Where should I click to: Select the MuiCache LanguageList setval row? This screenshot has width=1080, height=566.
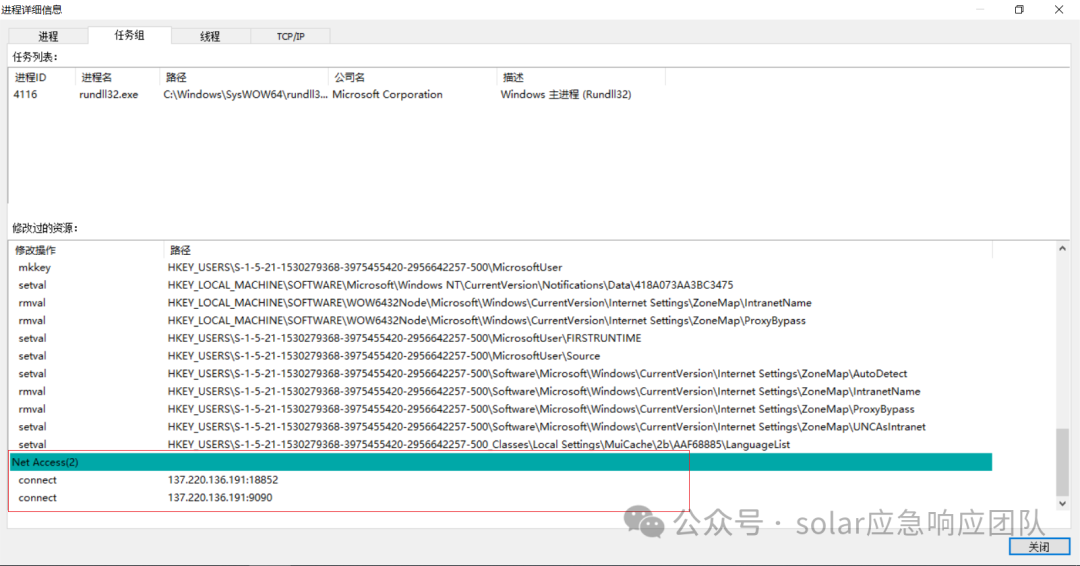click(x=501, y=445)
